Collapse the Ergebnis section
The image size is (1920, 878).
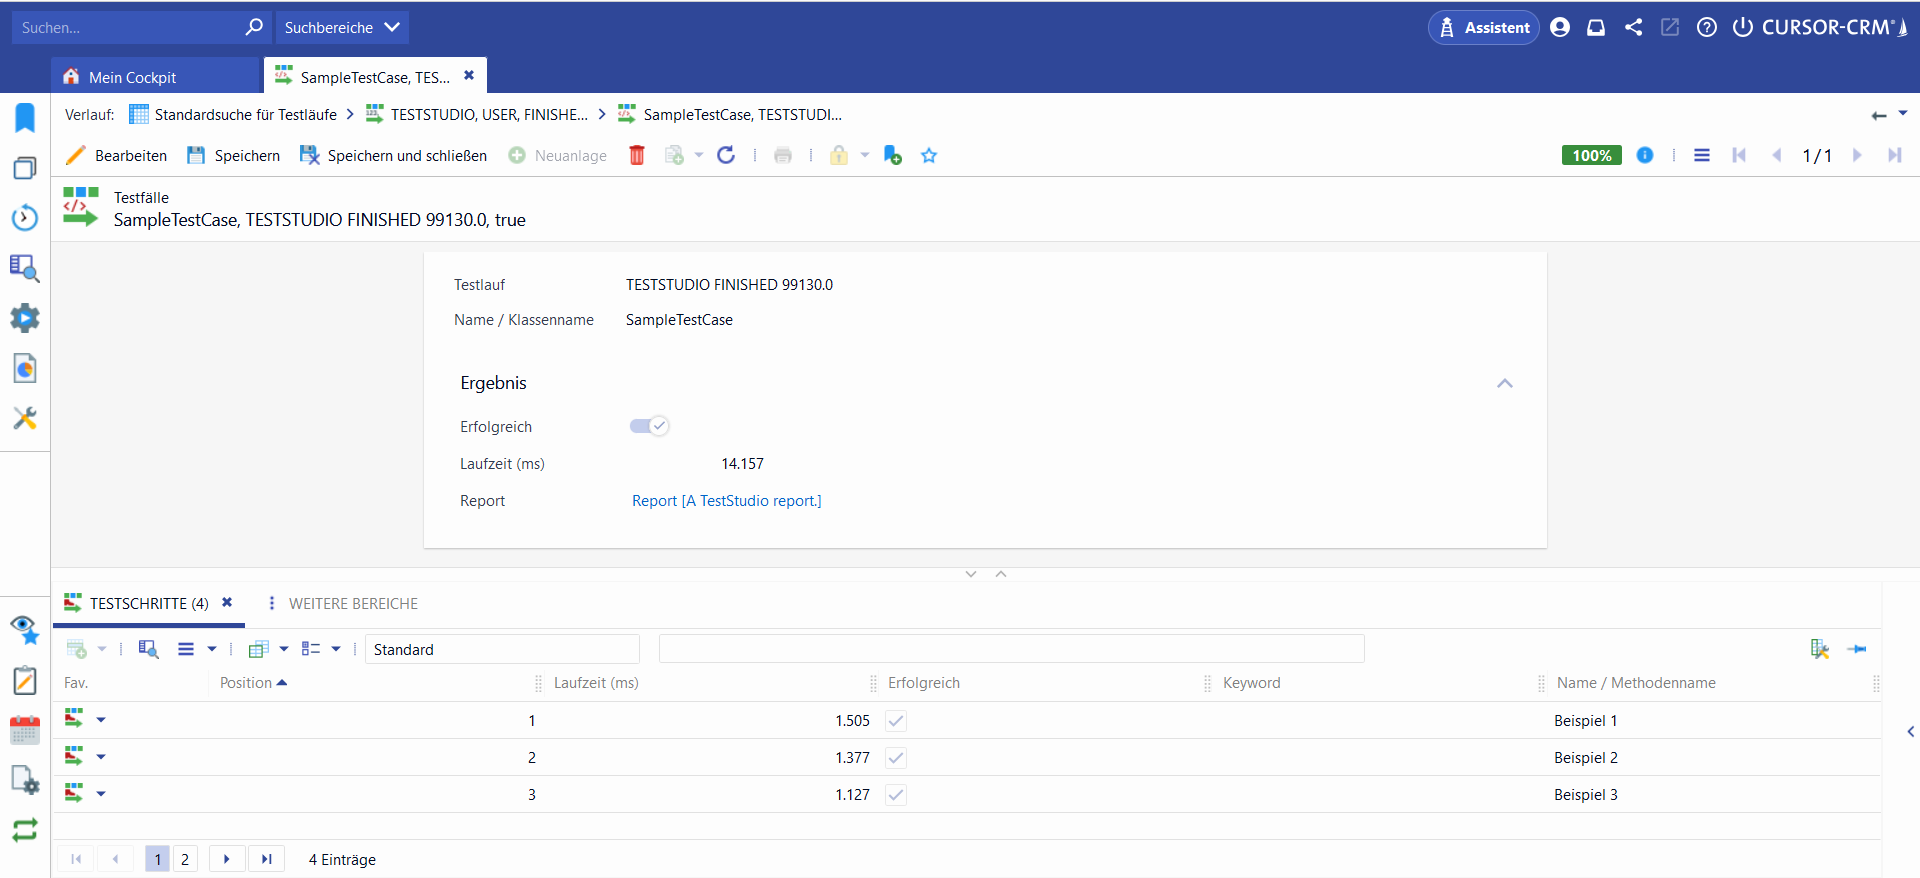point(1504,383)
